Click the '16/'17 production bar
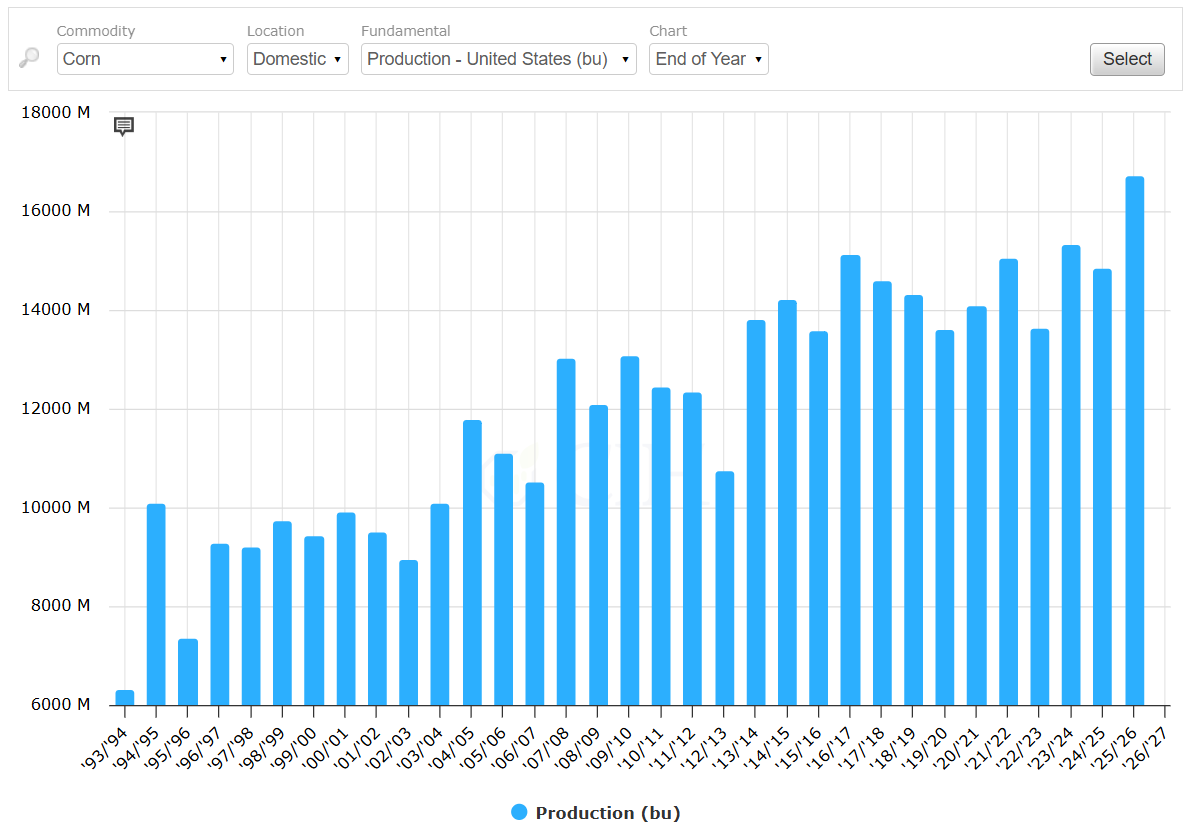 (x=850, y=480)
